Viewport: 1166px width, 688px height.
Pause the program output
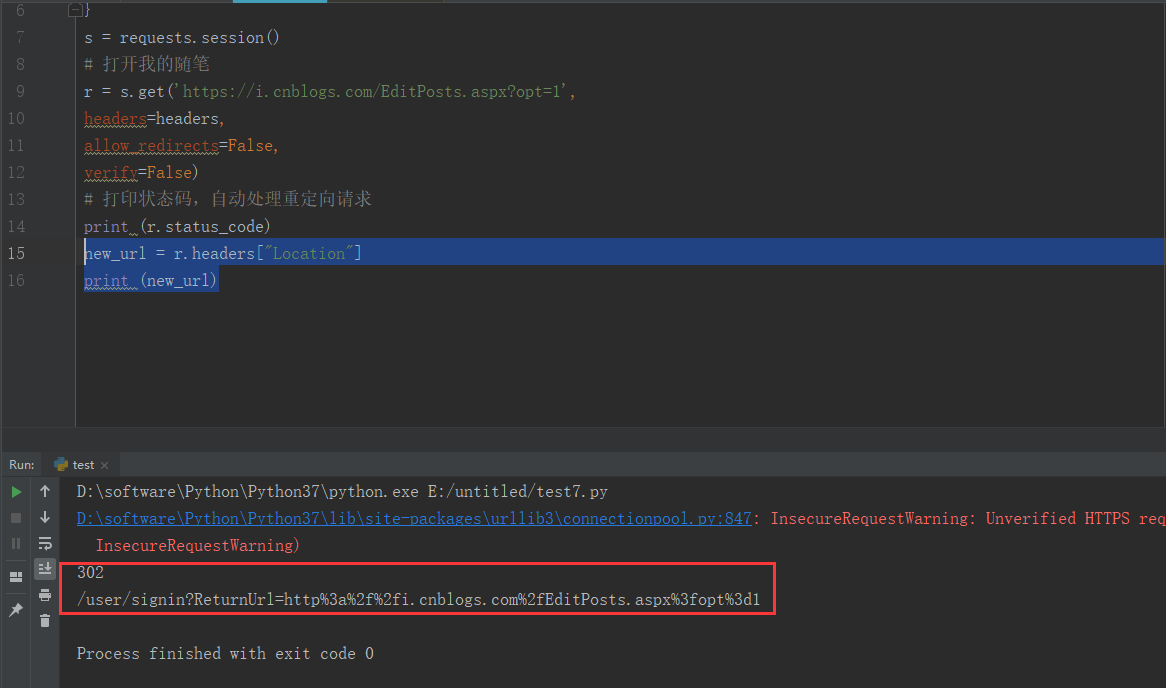coord(16,543)
